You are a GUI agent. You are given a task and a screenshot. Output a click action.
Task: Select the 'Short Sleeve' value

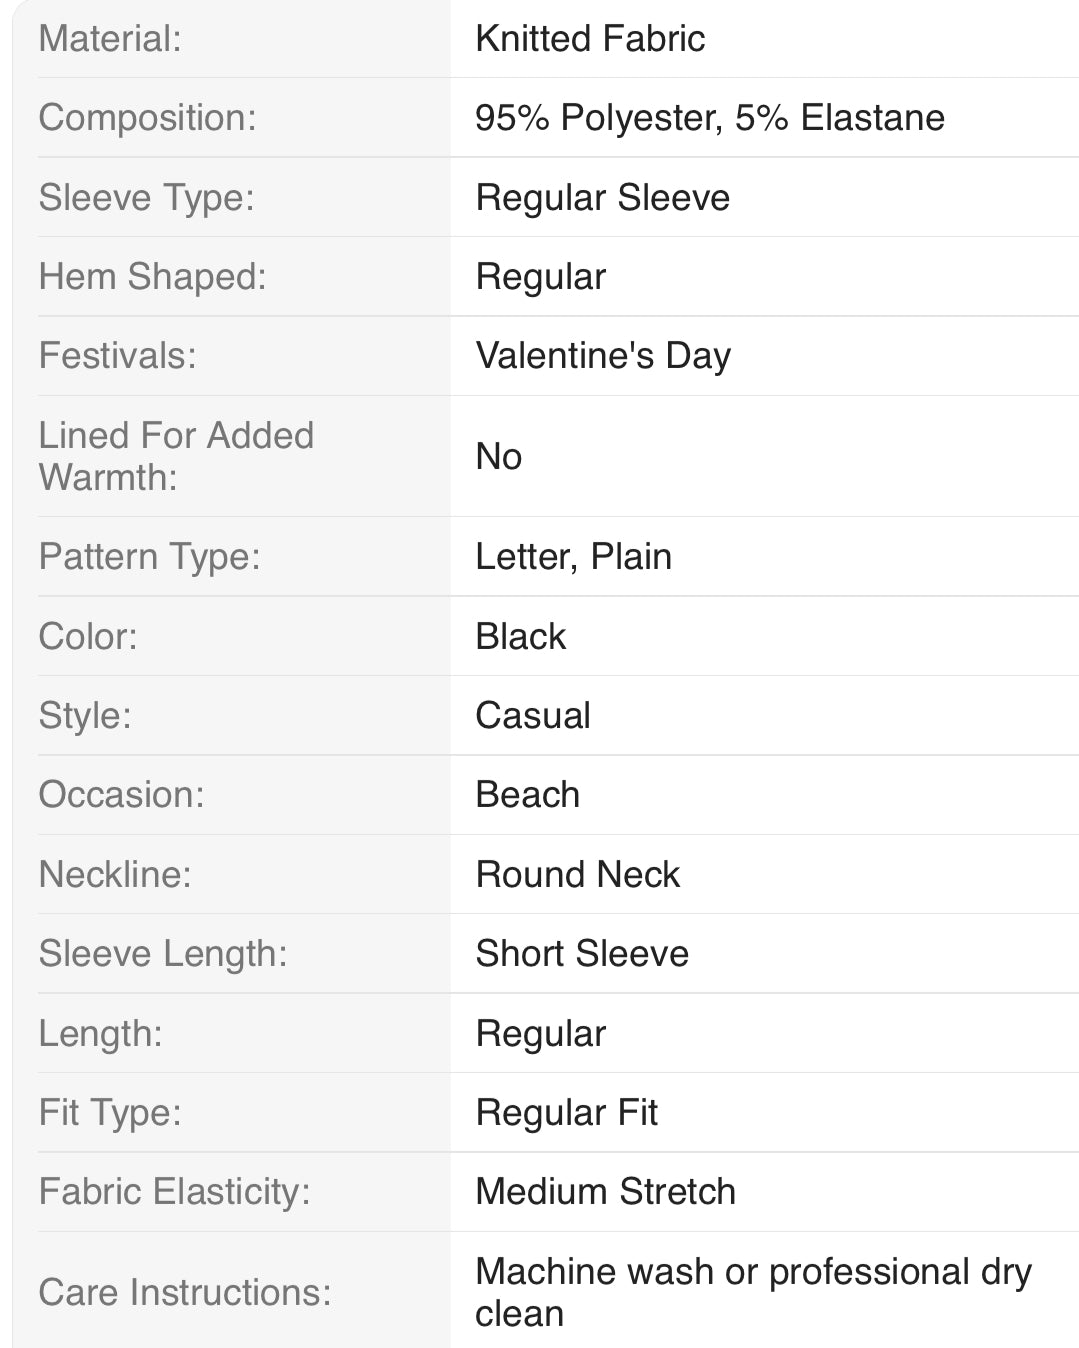tap(582, 954)
